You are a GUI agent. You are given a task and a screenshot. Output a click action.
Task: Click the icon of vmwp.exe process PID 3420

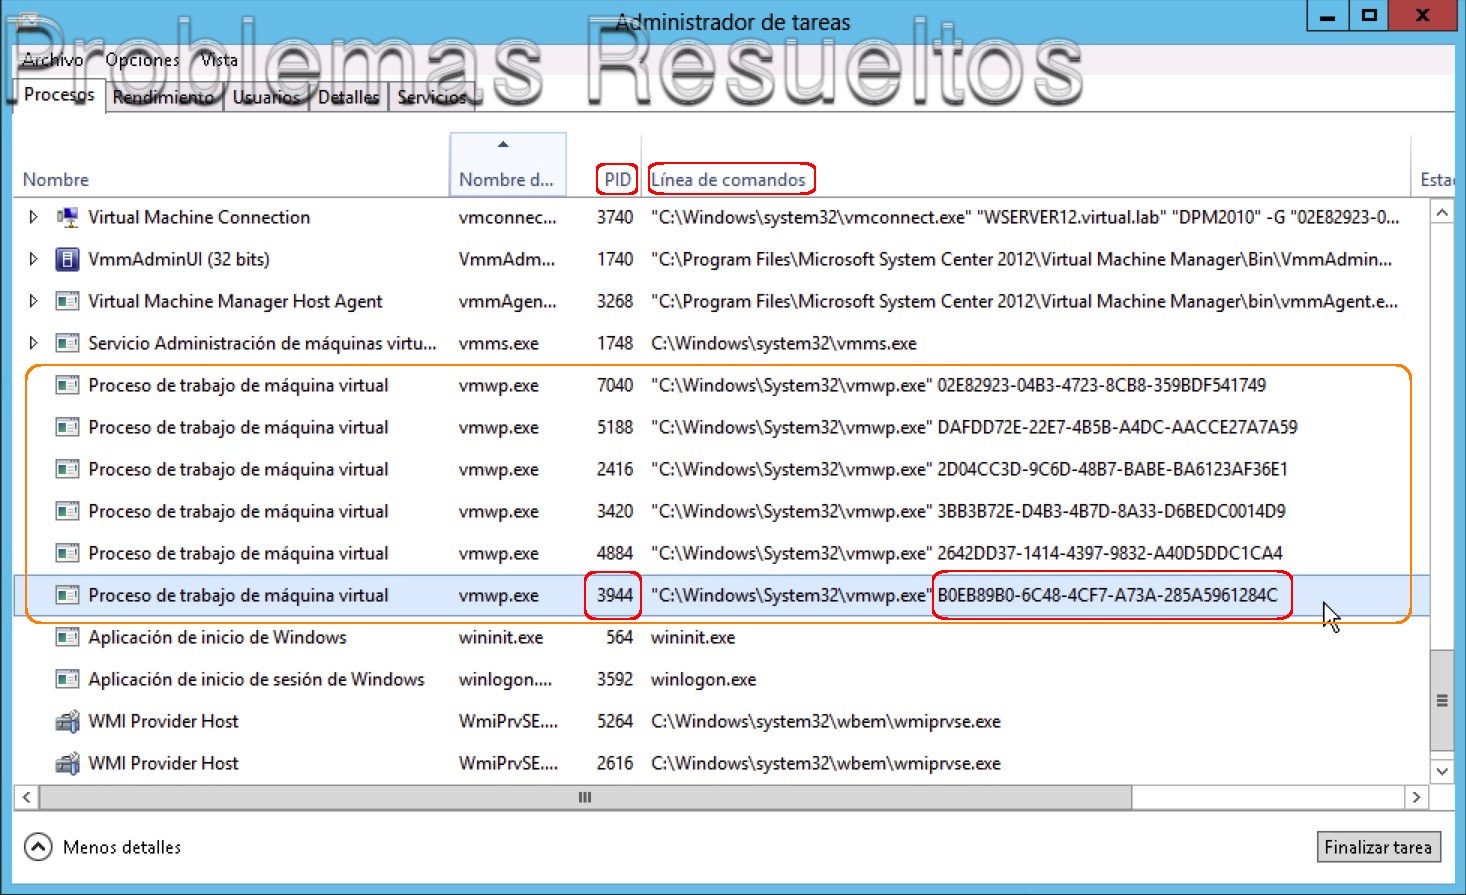67,511
